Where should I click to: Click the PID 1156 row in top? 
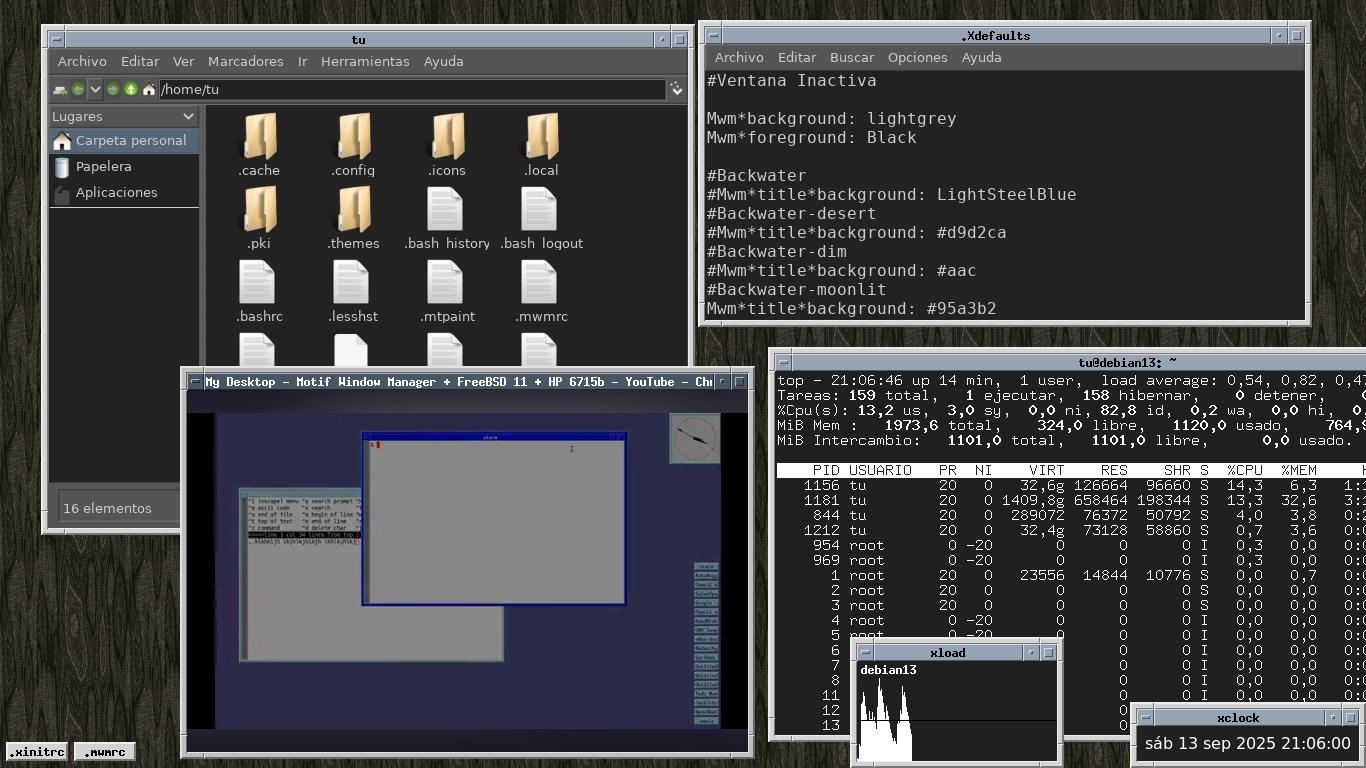pyautogui.click(x=1071, y=485)
